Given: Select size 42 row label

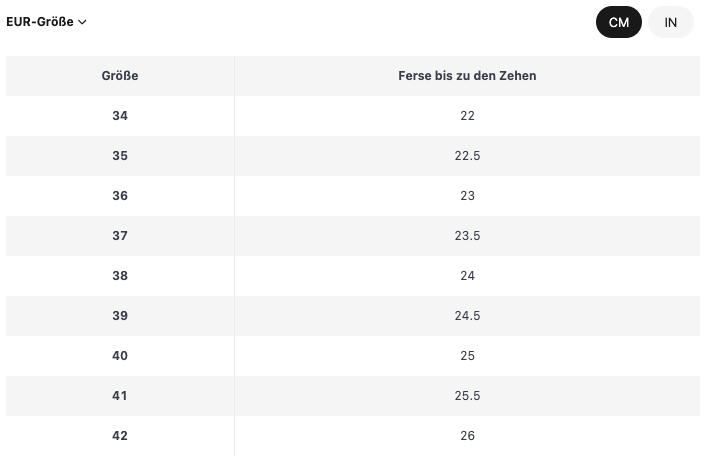Looking at the screenshot, I should click(120, 436).
